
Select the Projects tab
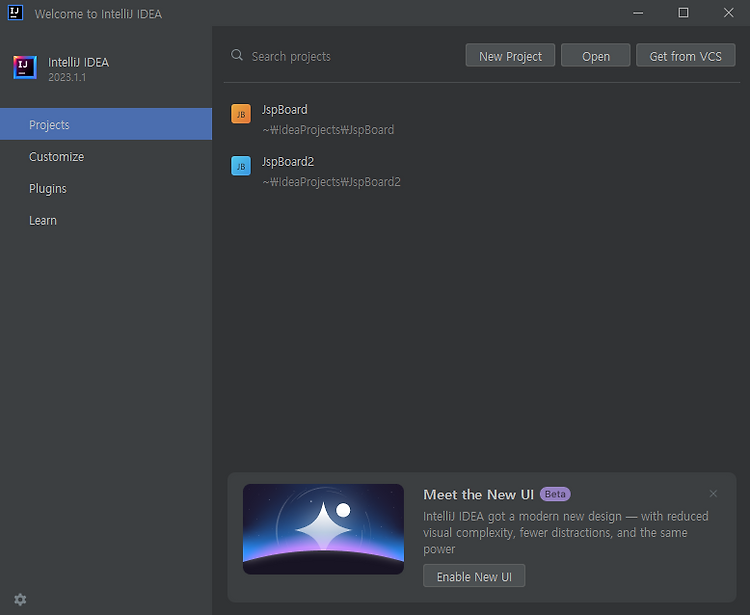tap(106, 124)
